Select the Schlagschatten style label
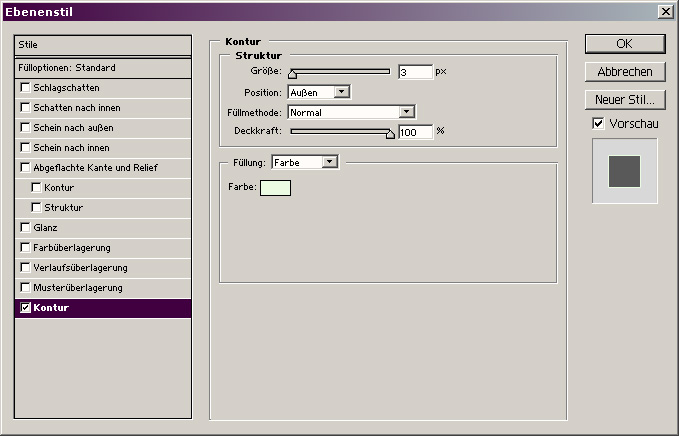679x436 pixels. click(66, 87)
